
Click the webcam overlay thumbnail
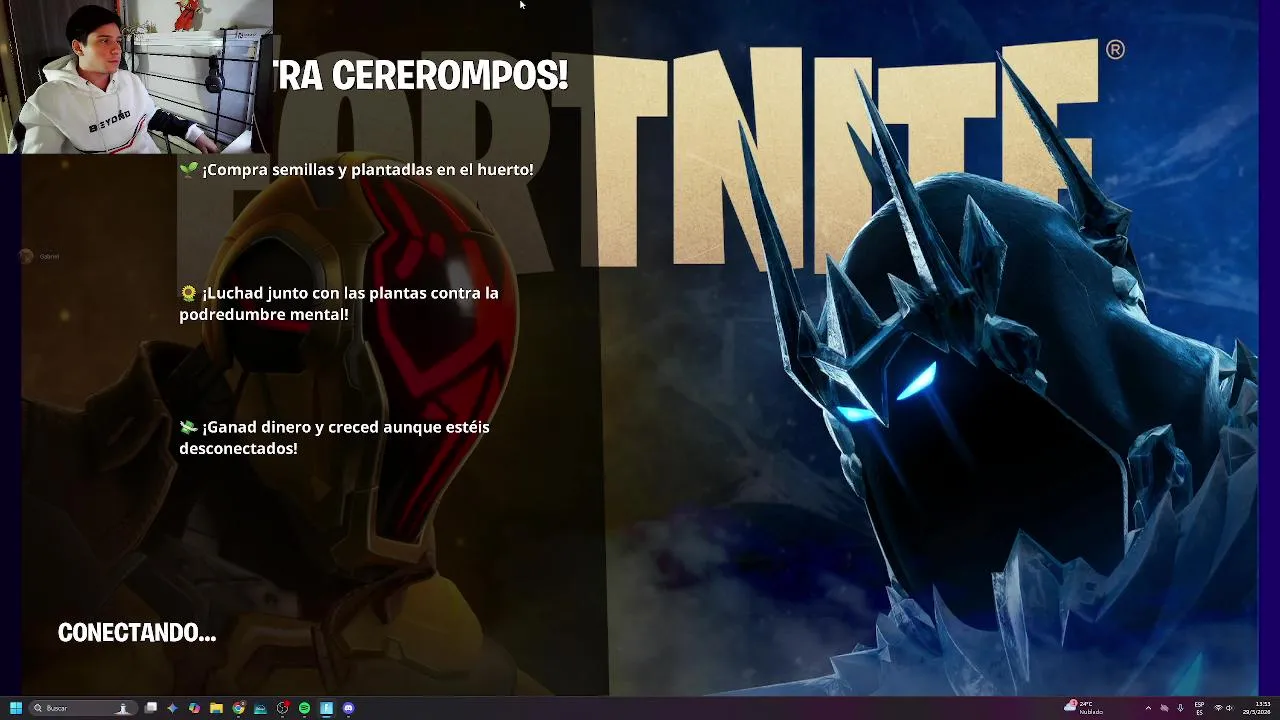pos(137,76)
